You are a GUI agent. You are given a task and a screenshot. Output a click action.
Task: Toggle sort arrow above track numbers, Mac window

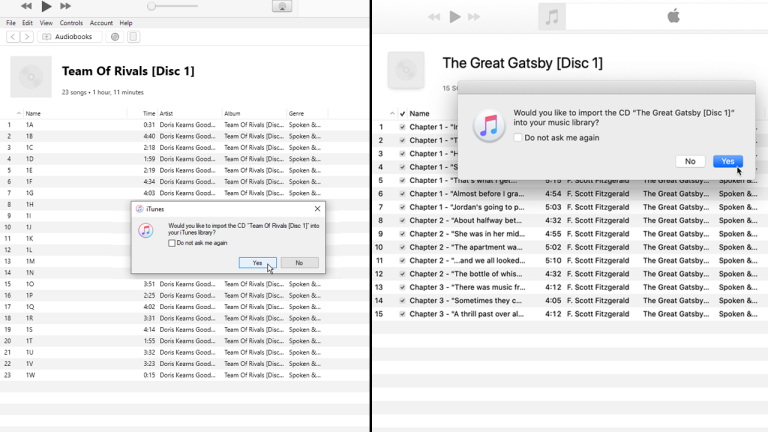point(392,114)
